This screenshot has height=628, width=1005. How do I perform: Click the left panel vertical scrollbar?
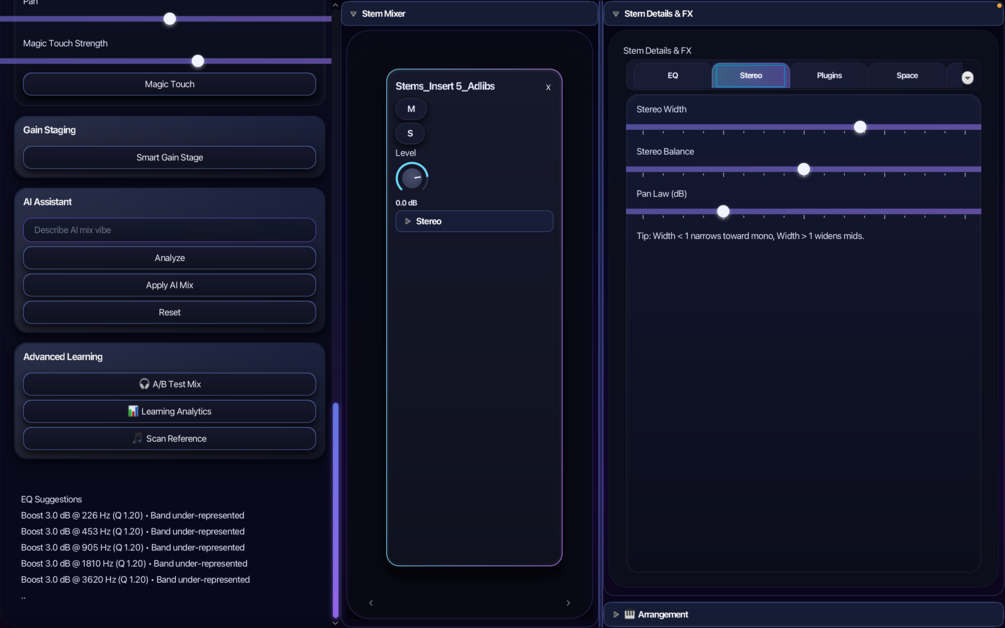point(335,509)
